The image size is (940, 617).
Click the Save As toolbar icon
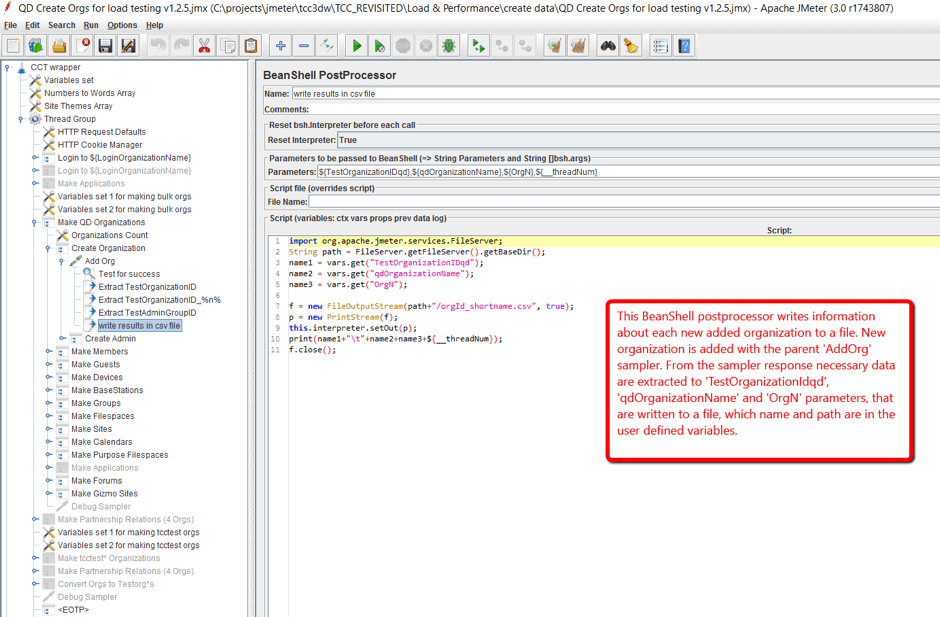128,46
